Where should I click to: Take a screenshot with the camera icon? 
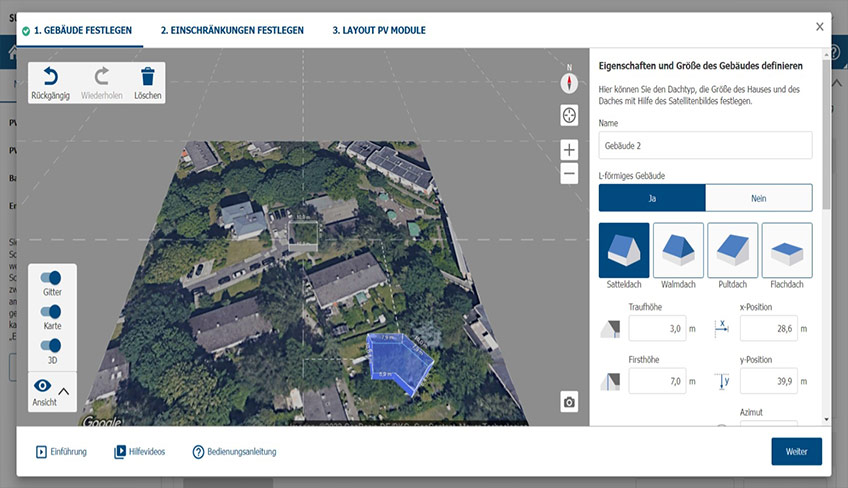coord(569,402)
